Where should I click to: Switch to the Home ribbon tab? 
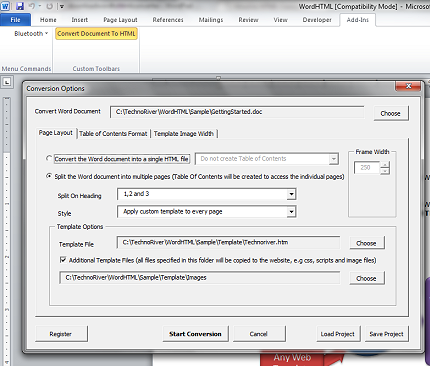pos(48,20)
